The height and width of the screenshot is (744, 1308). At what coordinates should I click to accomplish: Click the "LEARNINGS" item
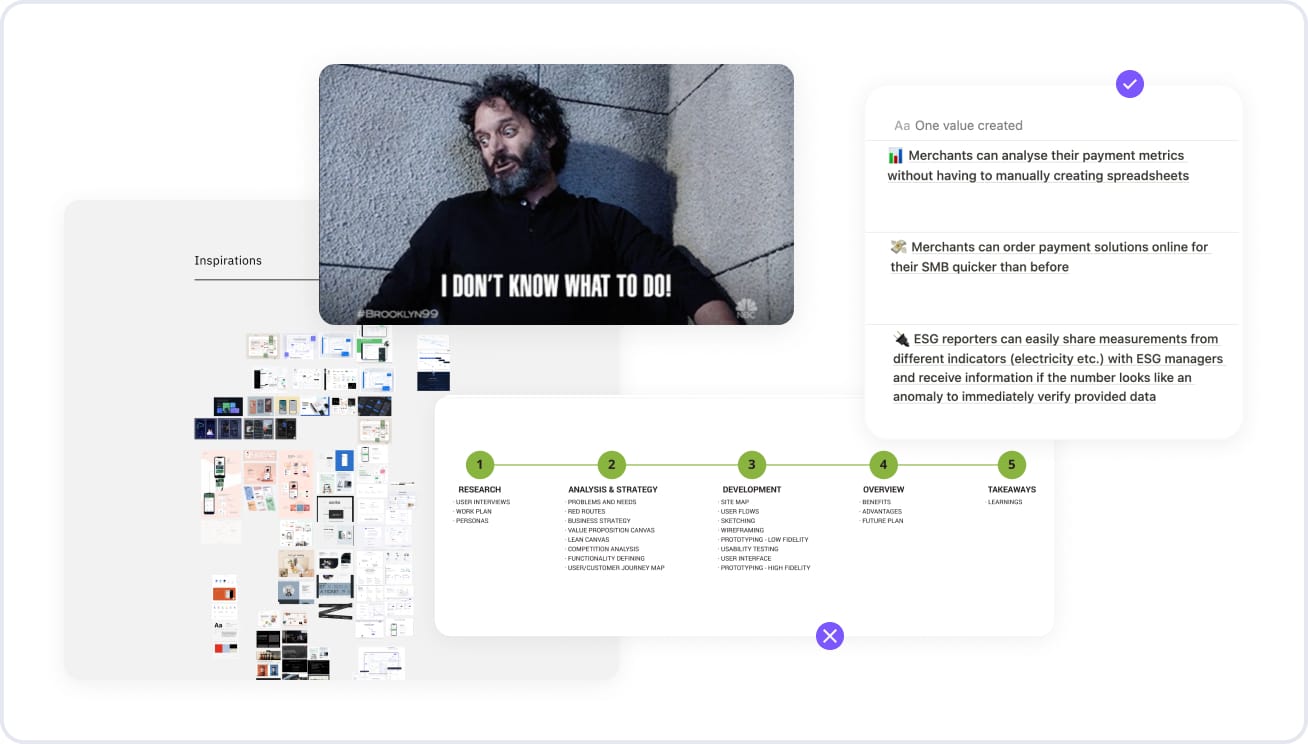coord(1005,502)
